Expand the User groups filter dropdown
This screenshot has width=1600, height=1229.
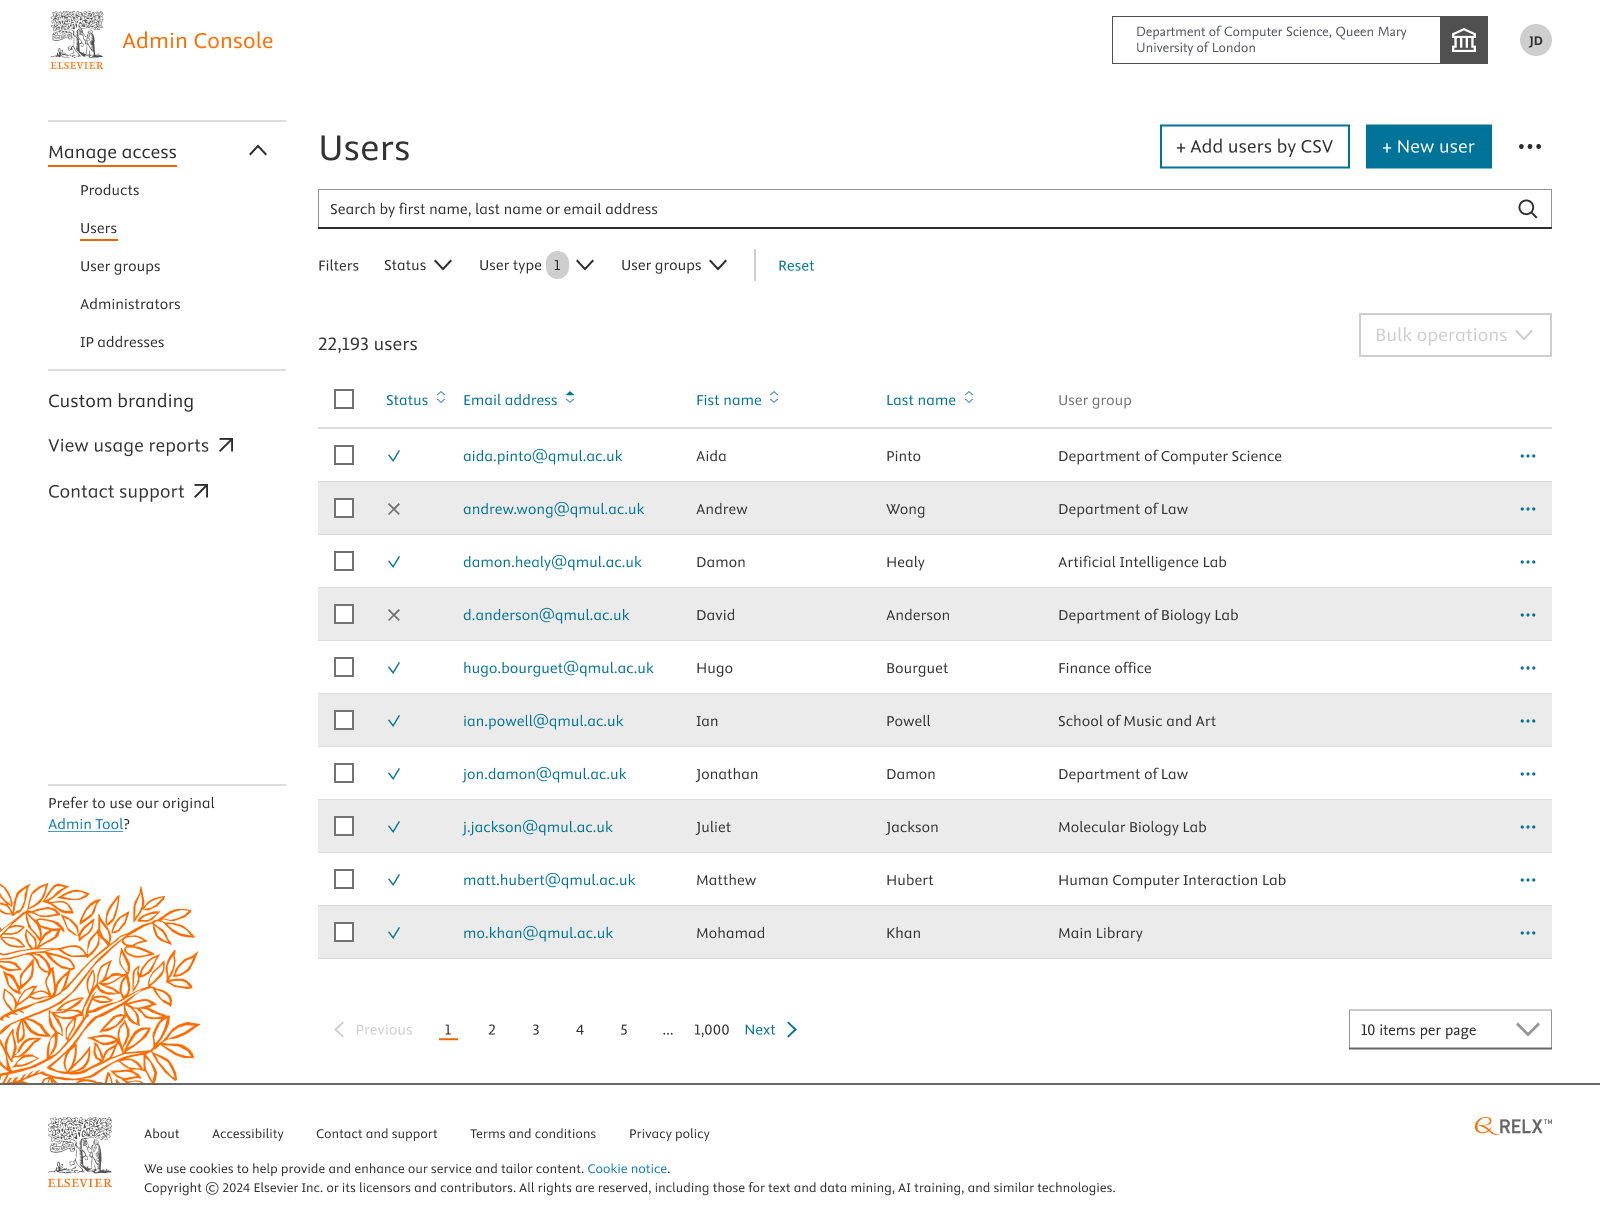pos(674,265)
